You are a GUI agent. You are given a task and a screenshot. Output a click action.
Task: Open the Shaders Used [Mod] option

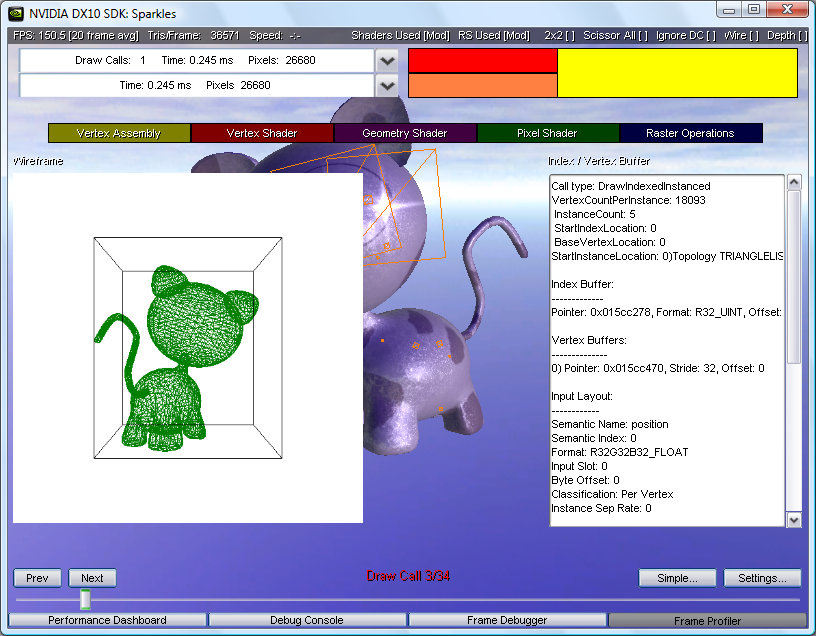tap(400, 35)
